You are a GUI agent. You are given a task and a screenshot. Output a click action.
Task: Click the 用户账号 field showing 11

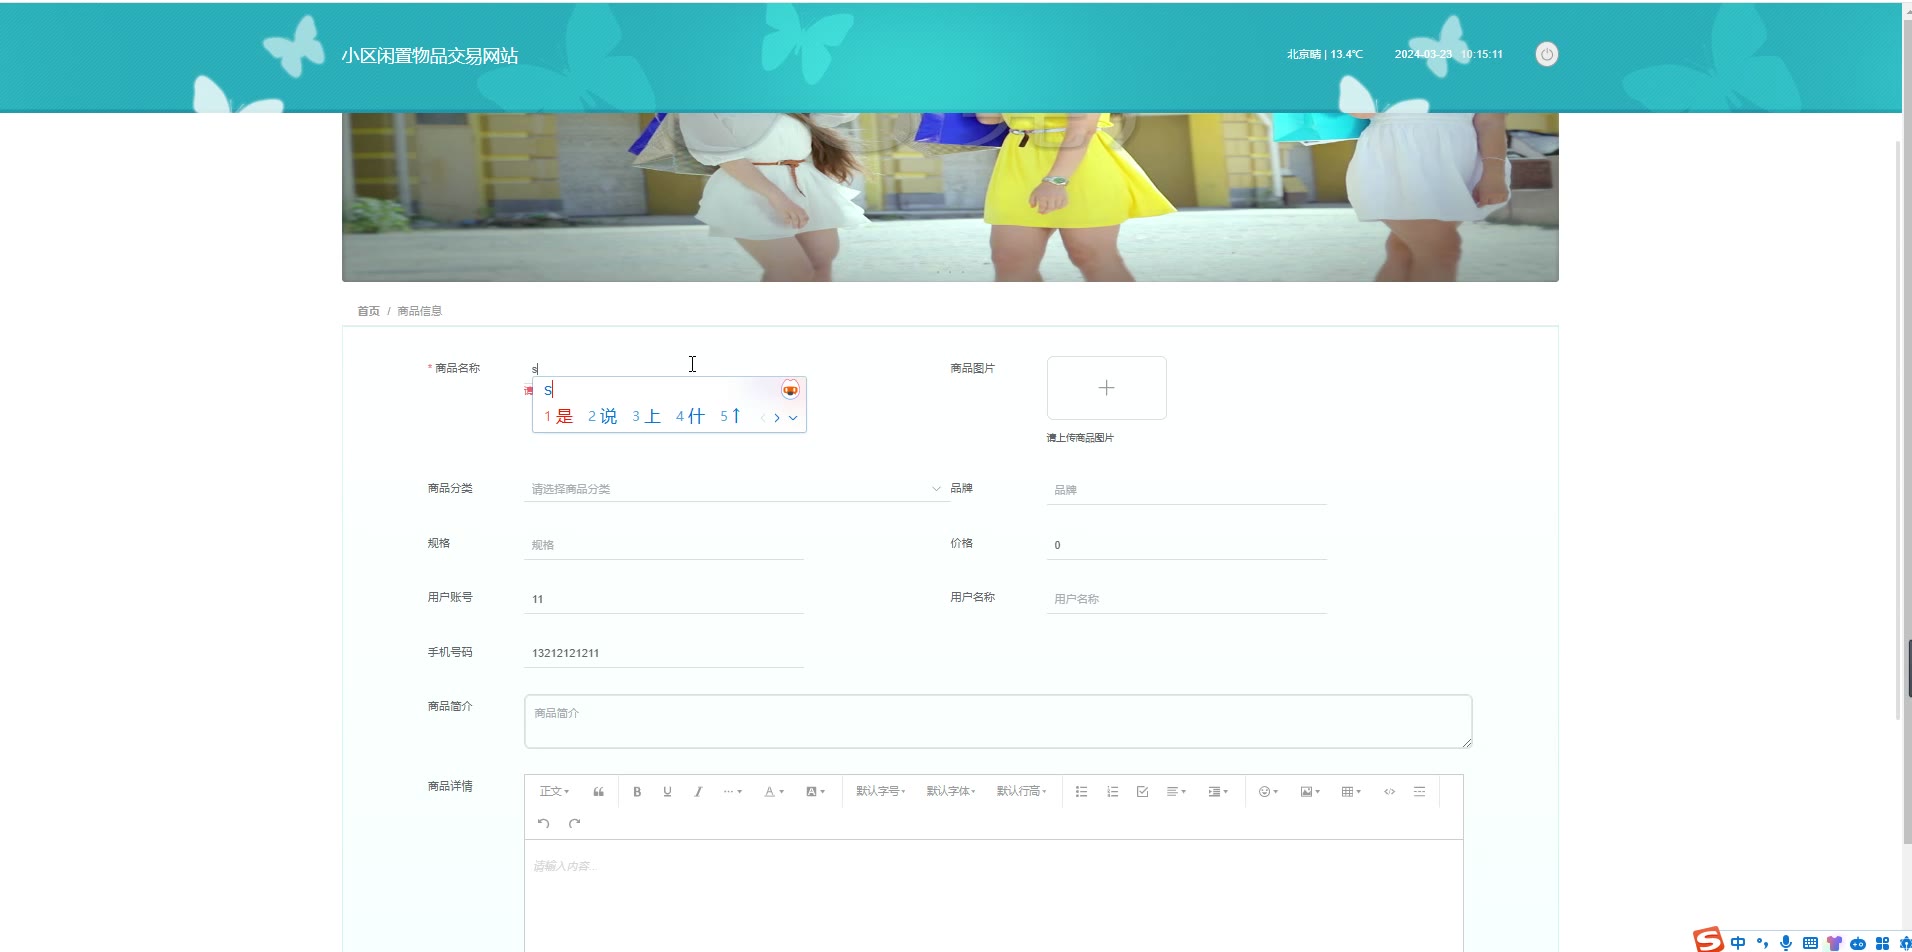click(x=664, y=599)
